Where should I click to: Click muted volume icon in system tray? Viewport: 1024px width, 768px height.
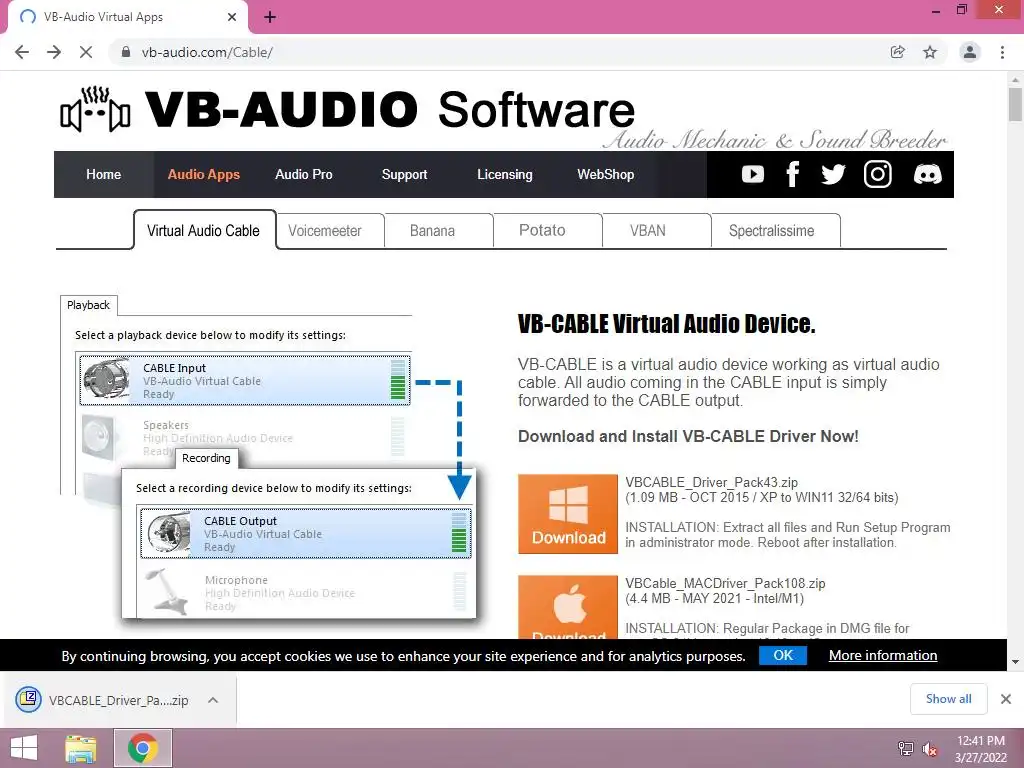929,749
